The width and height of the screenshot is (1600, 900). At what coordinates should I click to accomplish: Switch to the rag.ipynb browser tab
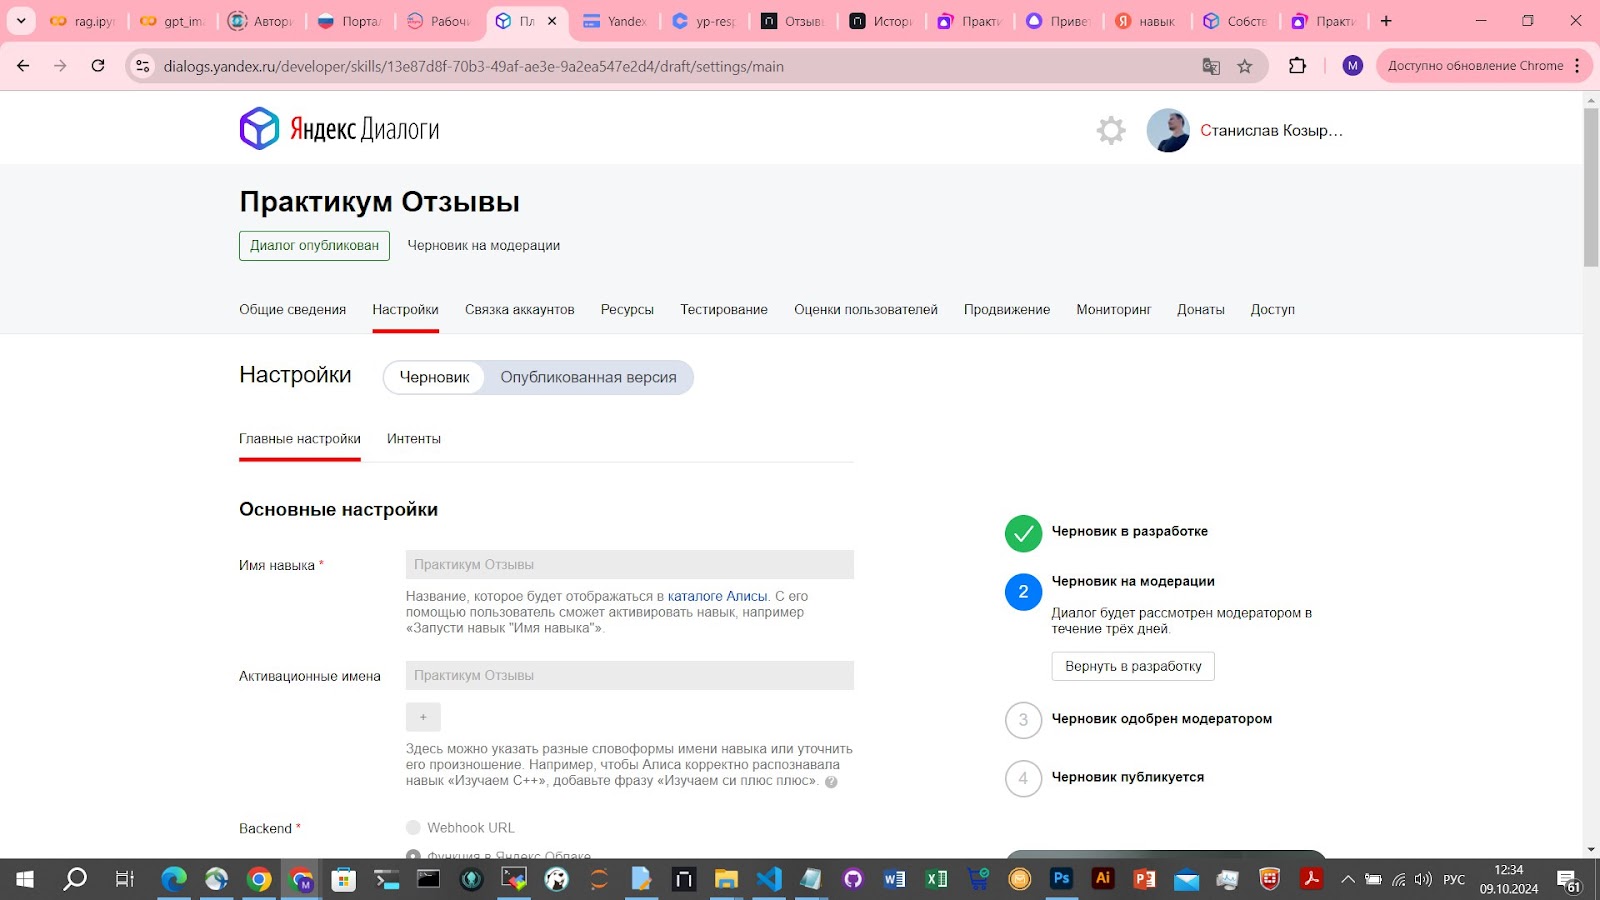tap(84, 21)
